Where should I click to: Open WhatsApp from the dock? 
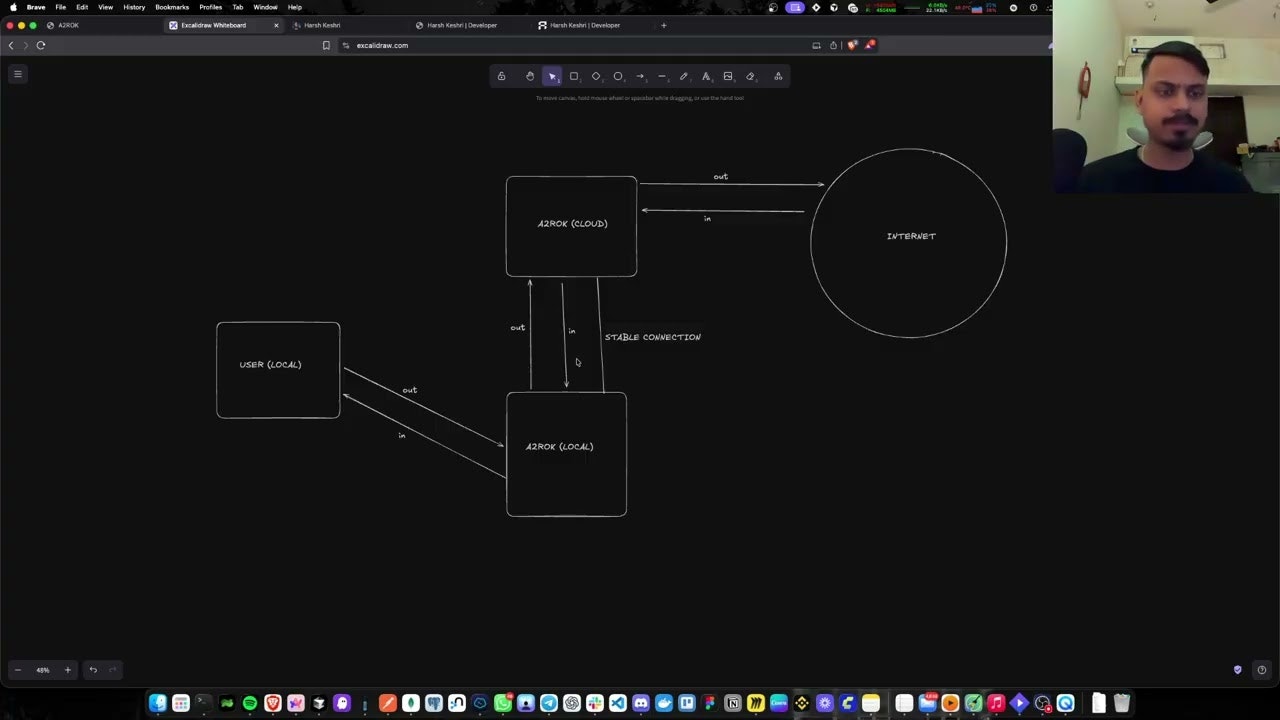[503, 703]
